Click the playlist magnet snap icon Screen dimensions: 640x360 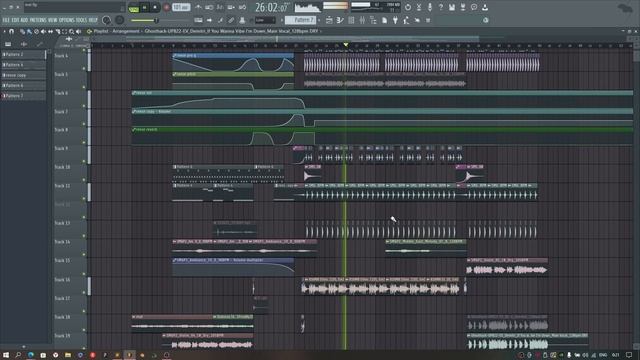pyautogui.click(x=11, y=31)
